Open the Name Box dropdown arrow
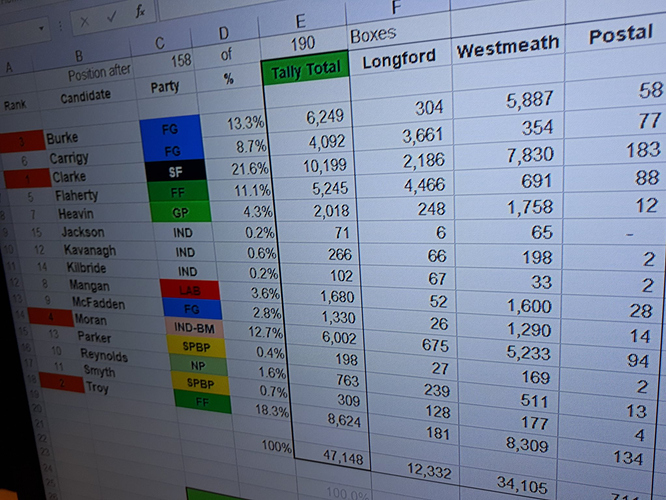The image size is (666, 500). point(43,26)
